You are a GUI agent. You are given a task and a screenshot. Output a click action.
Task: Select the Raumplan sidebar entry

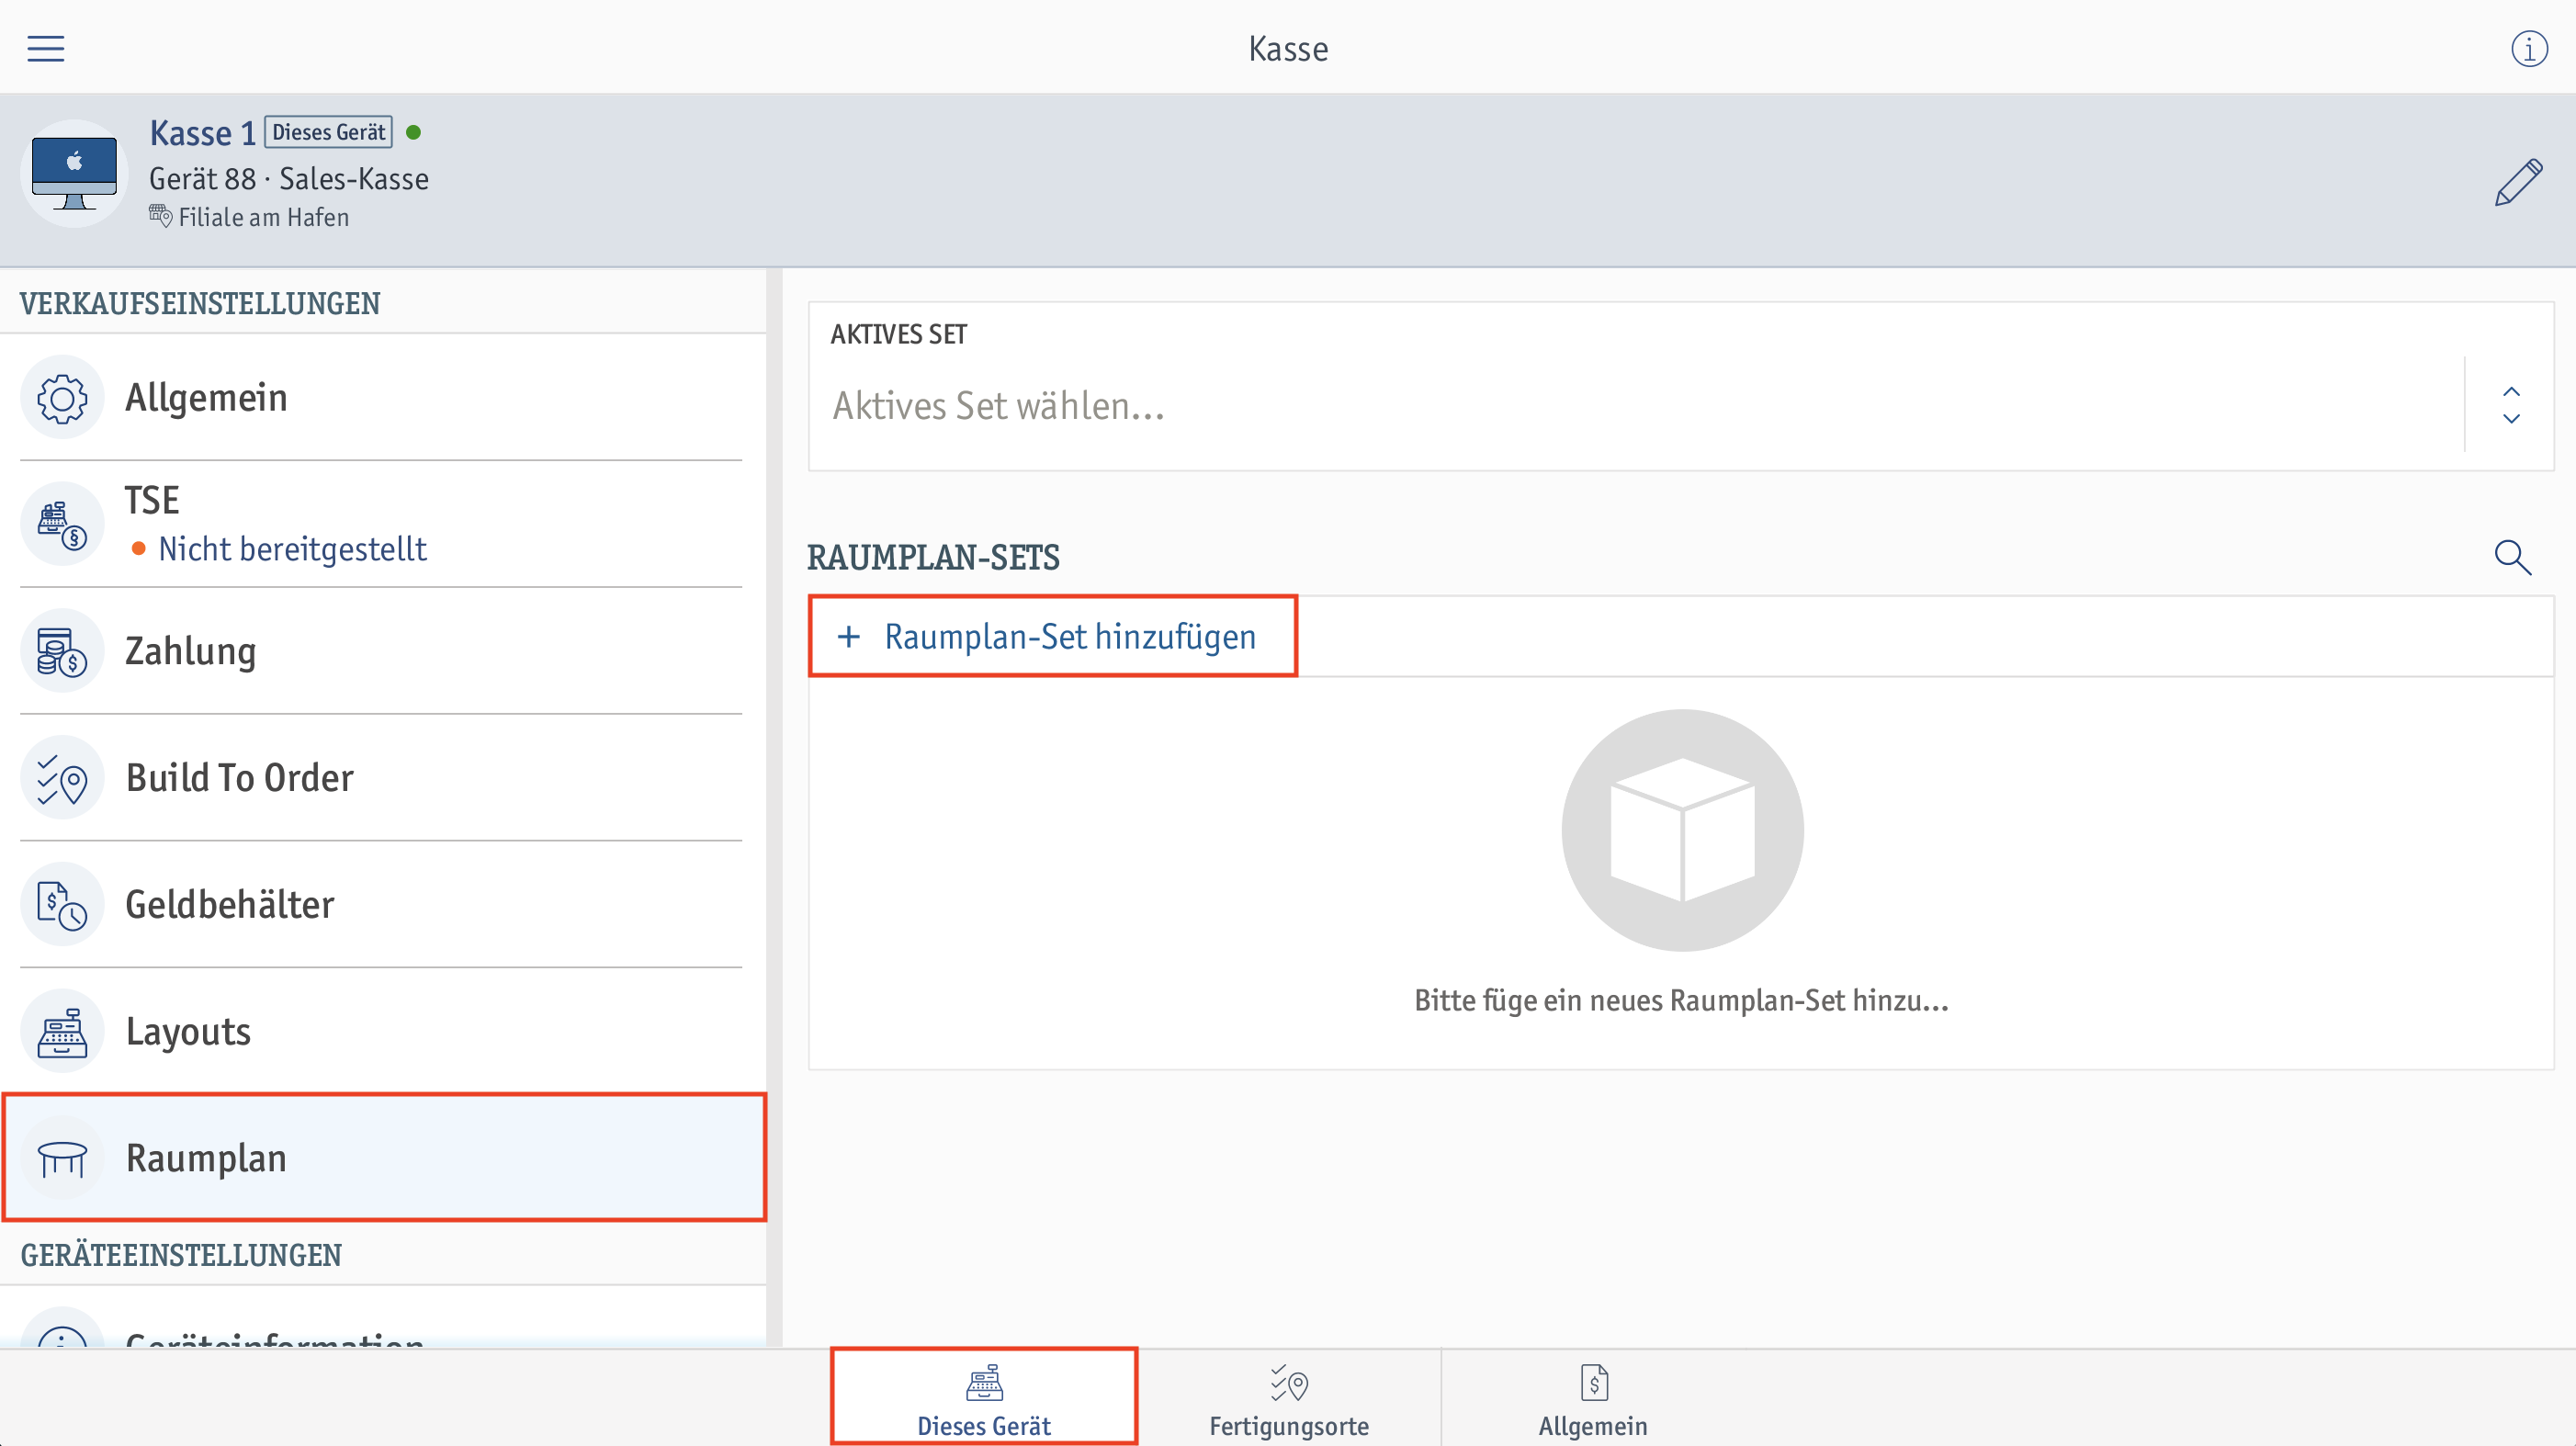[x=384, y=1158]
